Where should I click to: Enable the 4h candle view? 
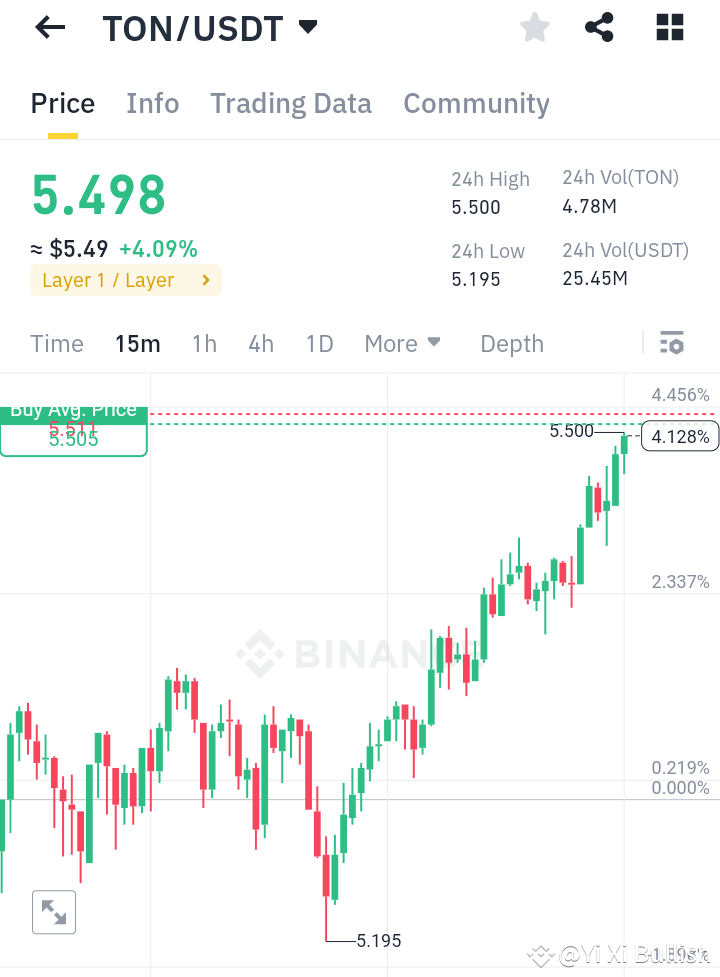point(260,343)
